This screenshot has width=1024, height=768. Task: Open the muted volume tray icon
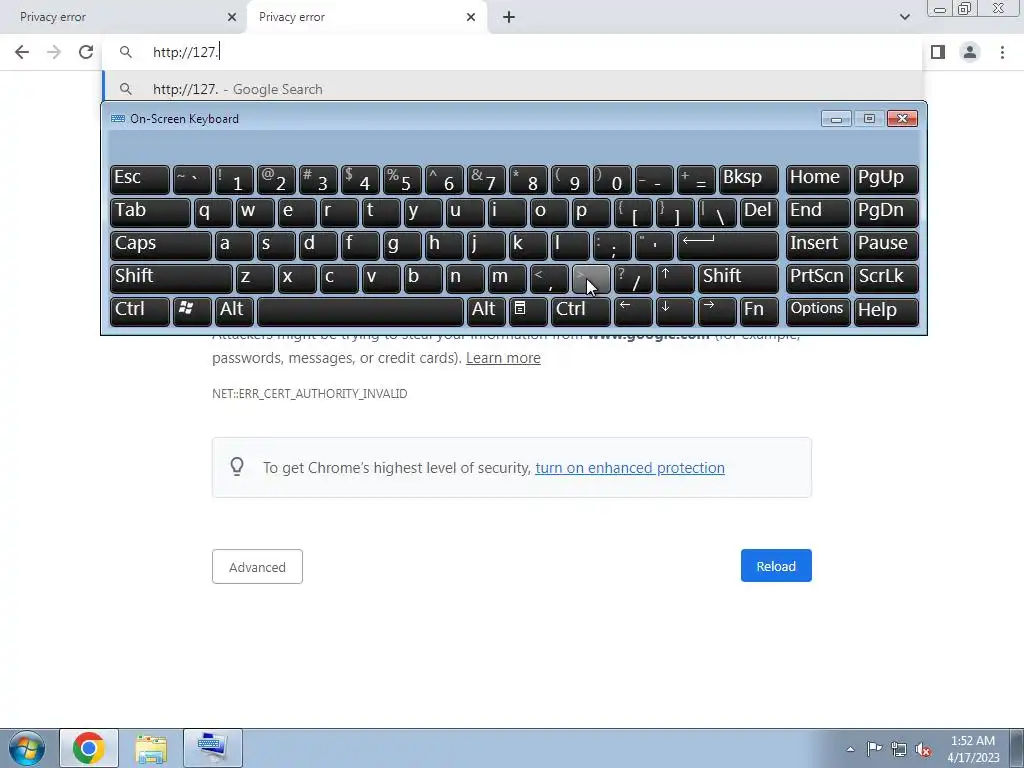click(923, 749)
